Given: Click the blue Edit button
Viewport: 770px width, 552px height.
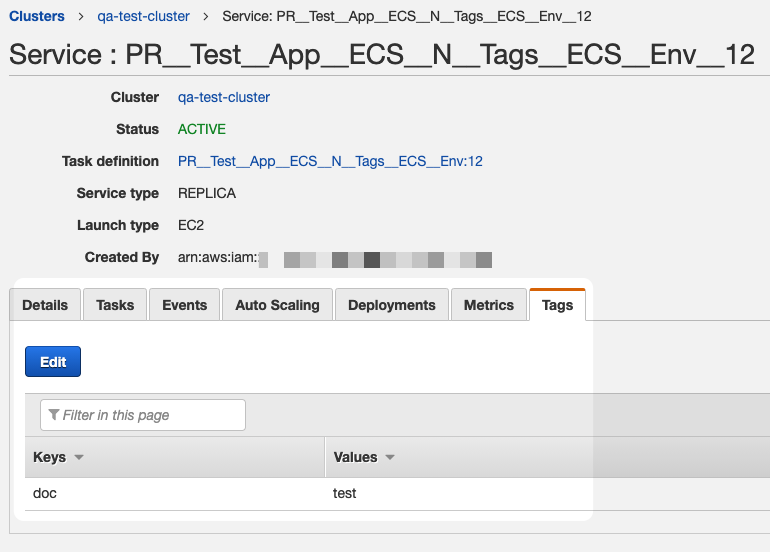Looking at the screenshot, I should (x=53, y=362).
